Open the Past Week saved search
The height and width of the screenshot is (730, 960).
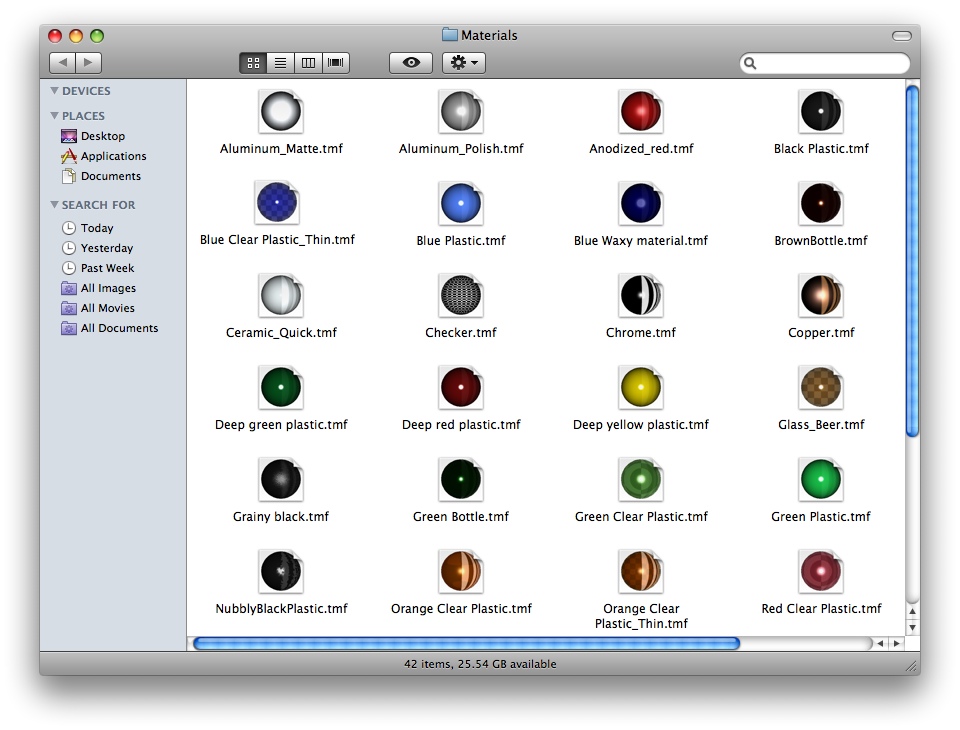coord(107,268)
